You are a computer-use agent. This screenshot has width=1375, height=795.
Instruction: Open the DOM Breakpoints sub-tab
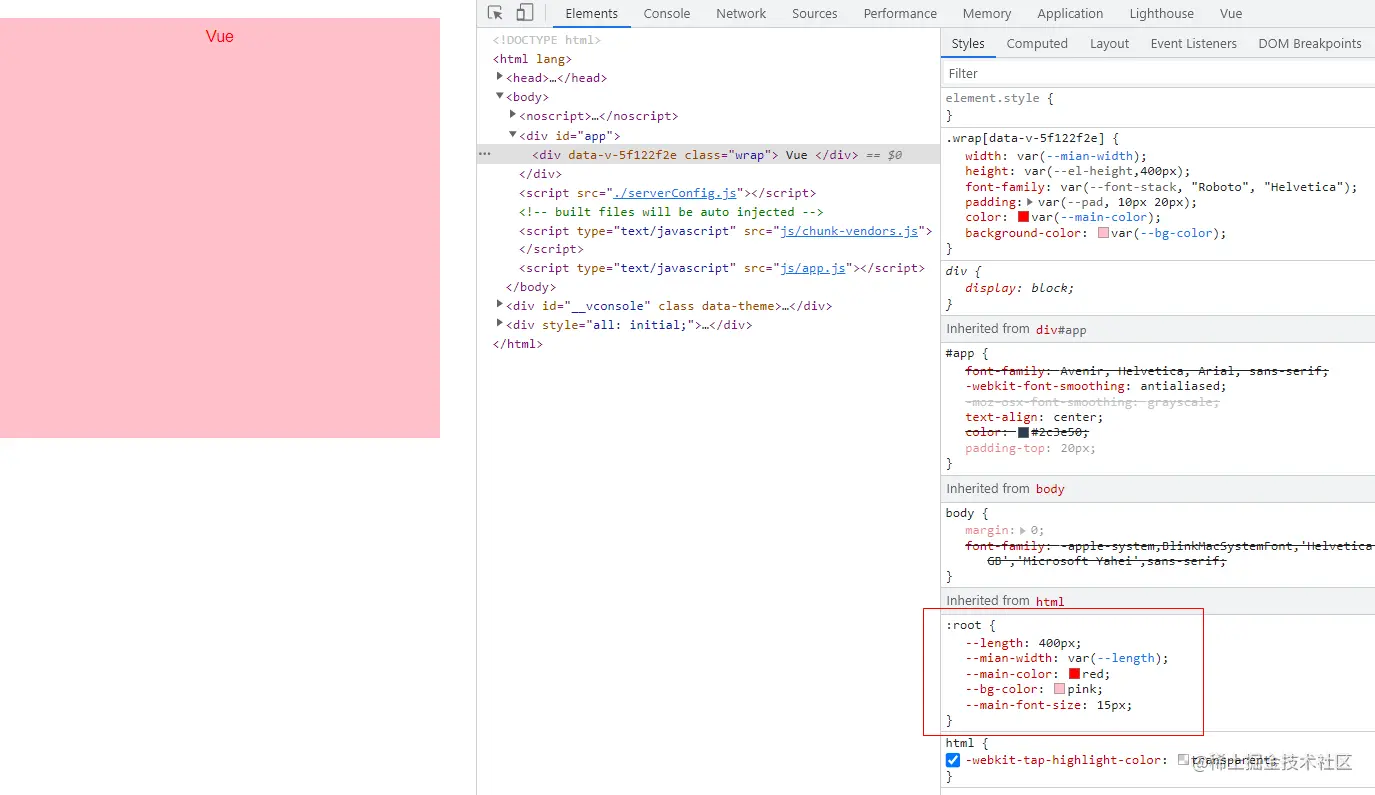1310,44
